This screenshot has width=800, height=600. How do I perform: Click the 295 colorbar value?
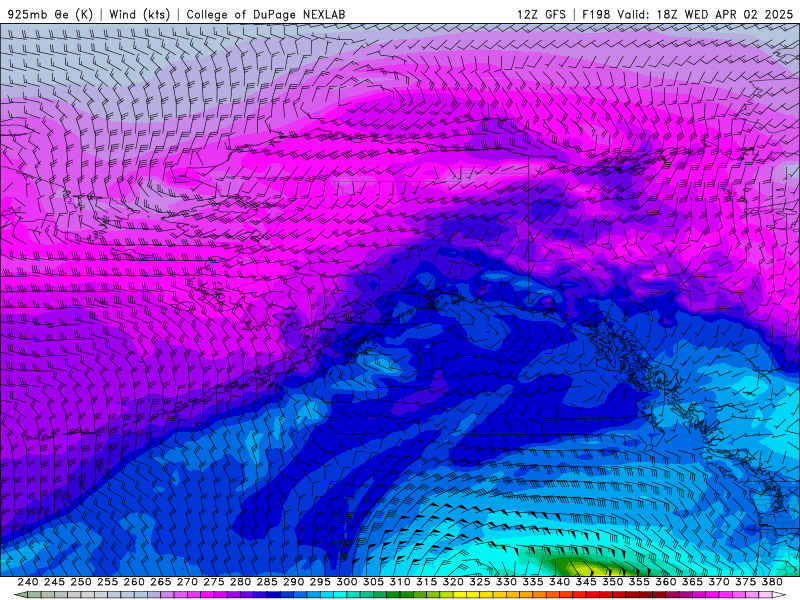[320, 582]
